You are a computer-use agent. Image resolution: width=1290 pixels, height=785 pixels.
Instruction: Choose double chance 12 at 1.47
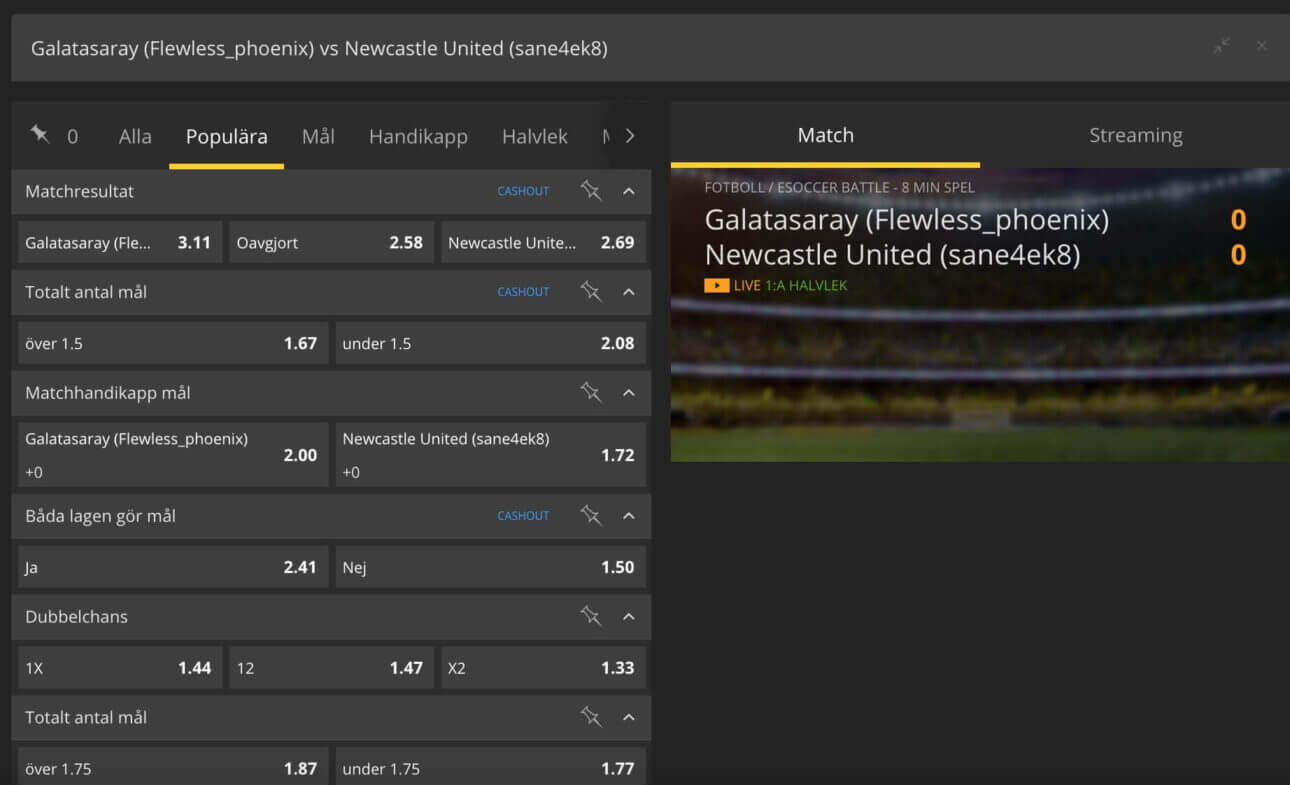[331, 668]
